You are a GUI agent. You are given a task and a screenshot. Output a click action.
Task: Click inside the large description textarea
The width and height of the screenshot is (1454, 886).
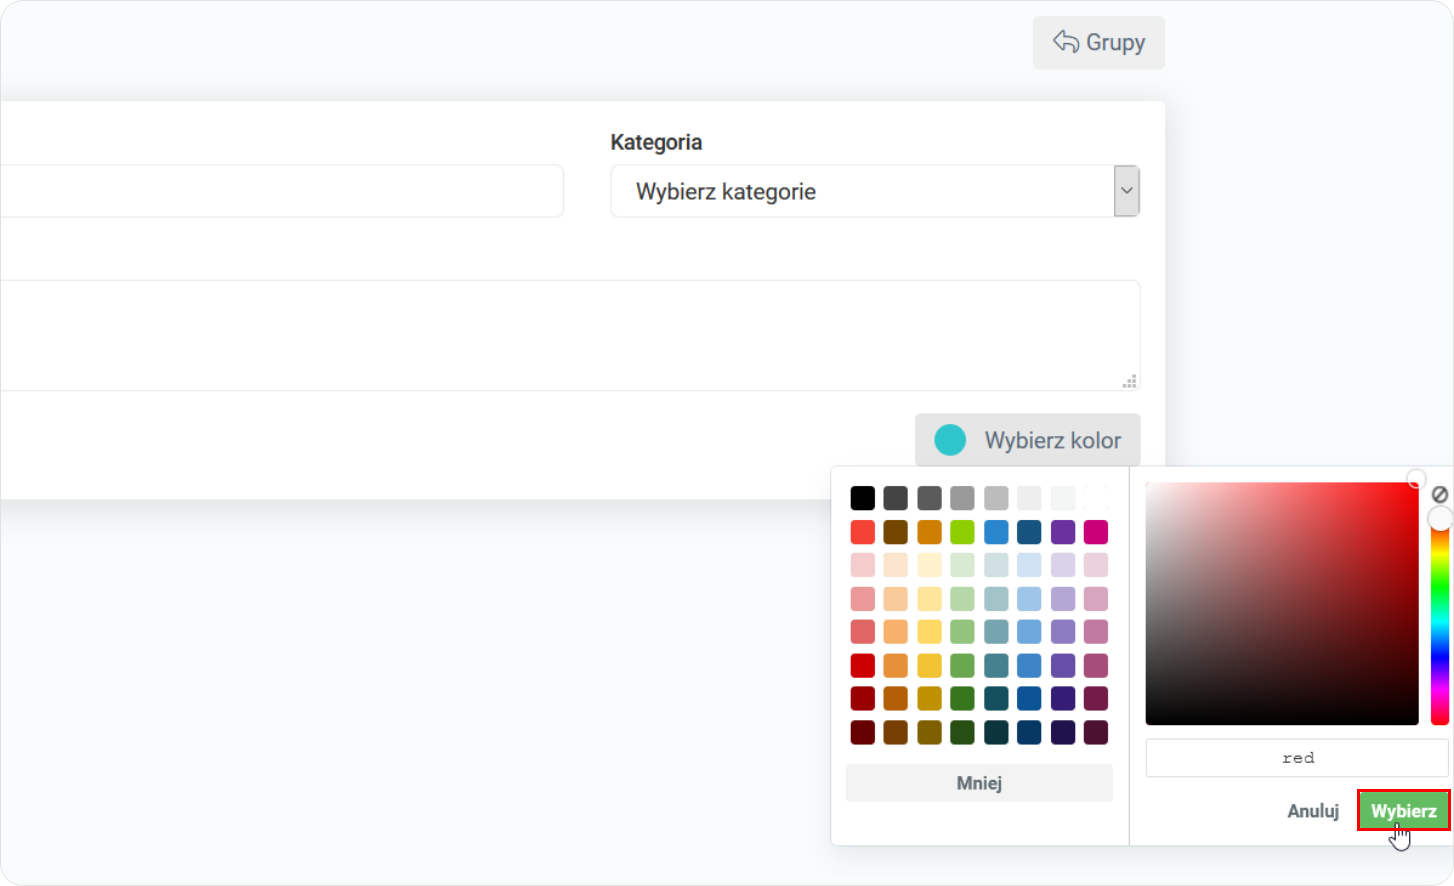[x=570, y=335]
